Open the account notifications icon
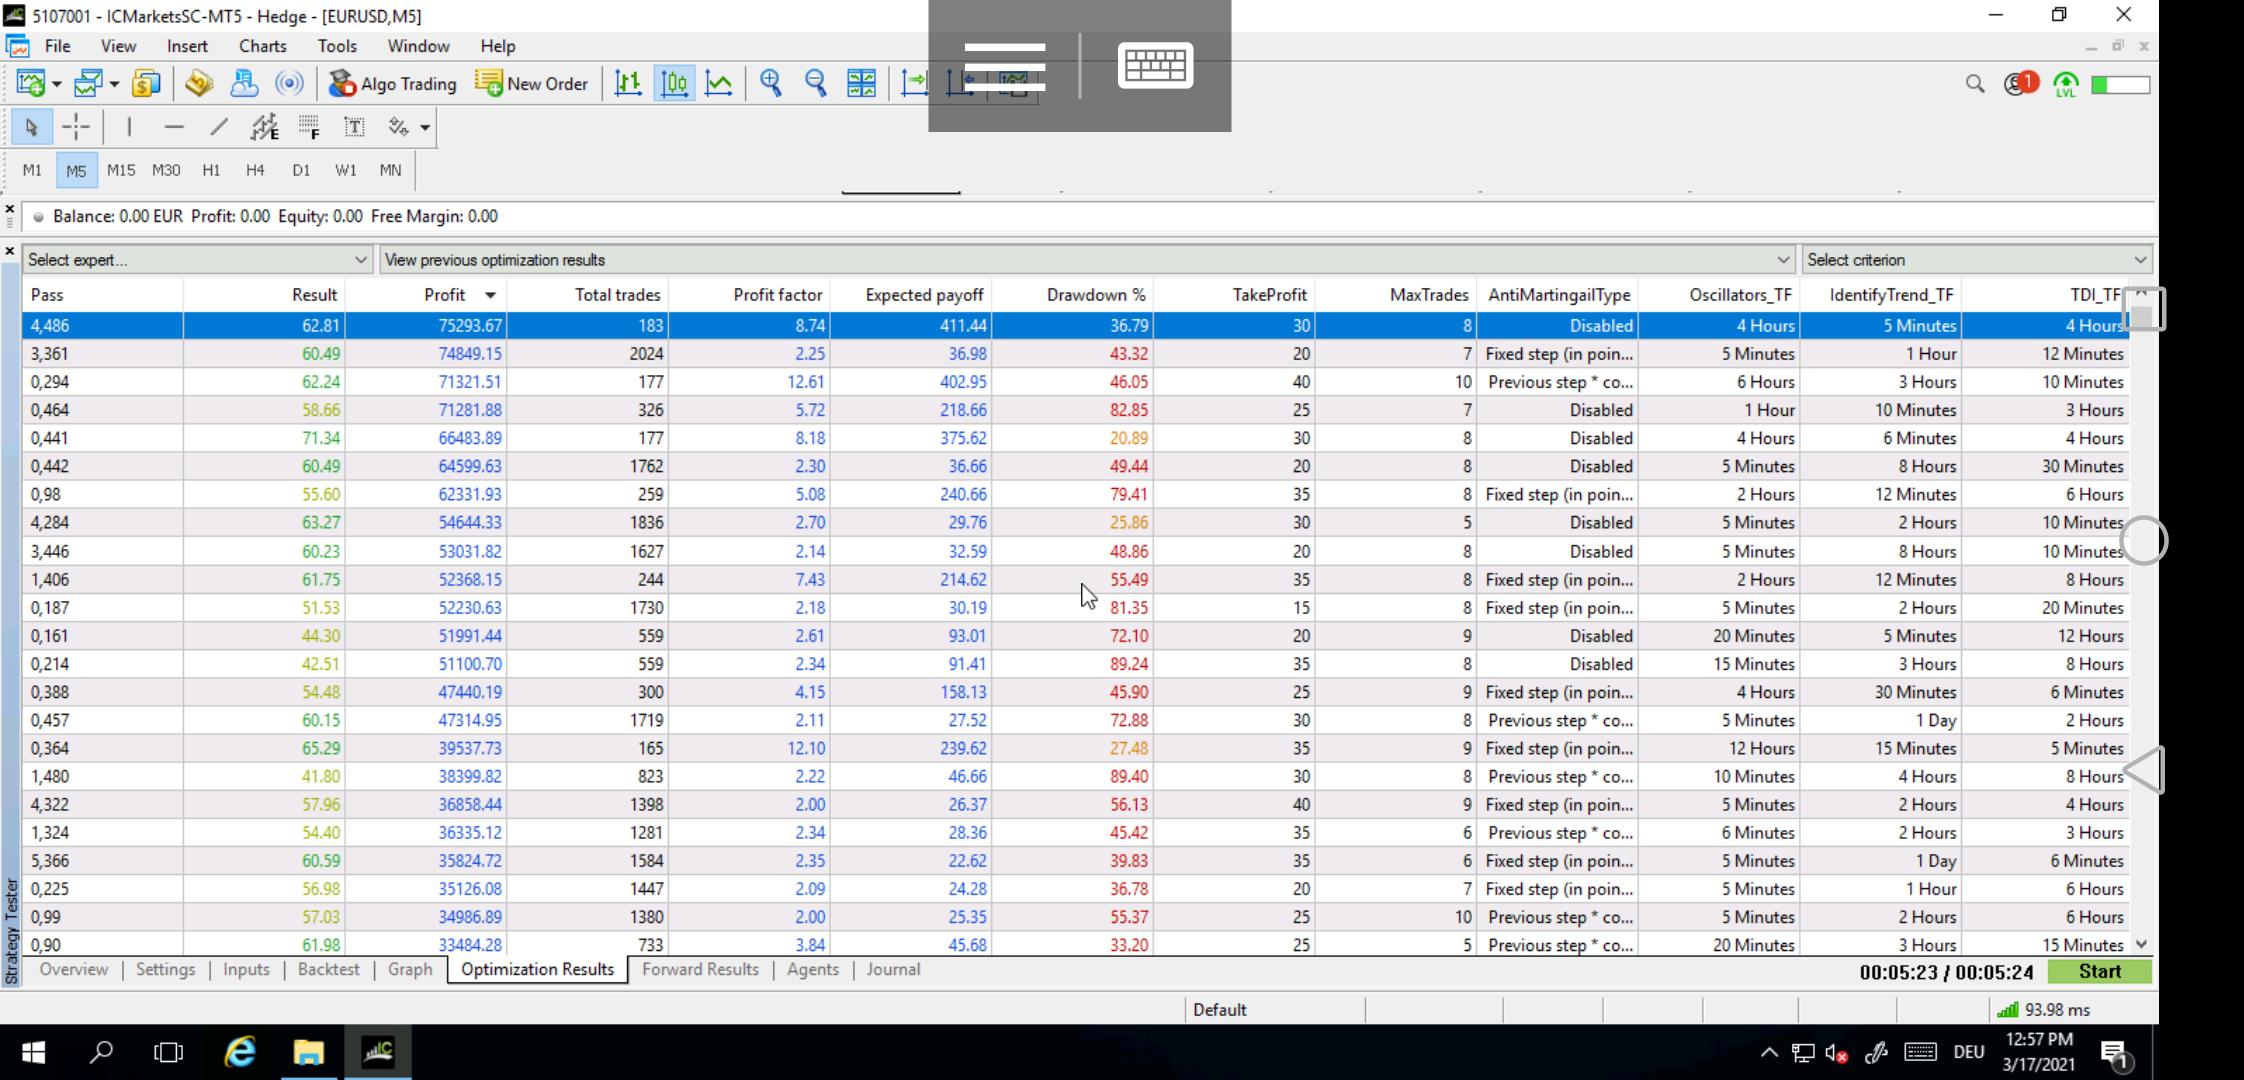The width and height of the screenshot is (2244, 1080). 2020,84
